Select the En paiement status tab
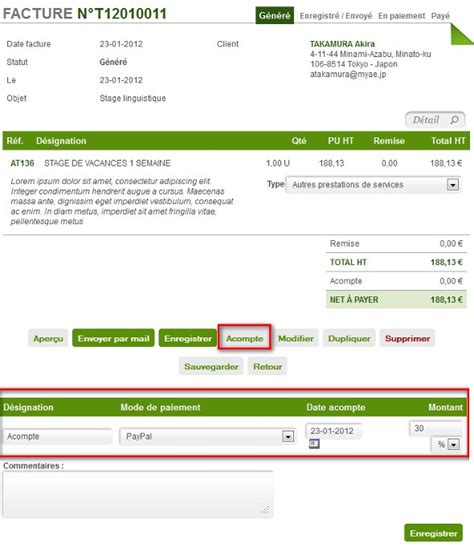Image resolution: width=474 pixels, height=547 pixels. coord(401,16)
